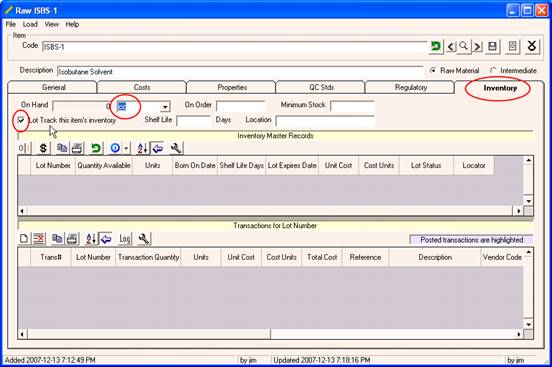This screenshot has height=367, width=552.
Task: Sort transactions with Transactions toolbar sort icon
Action: (x=91, y=239)
